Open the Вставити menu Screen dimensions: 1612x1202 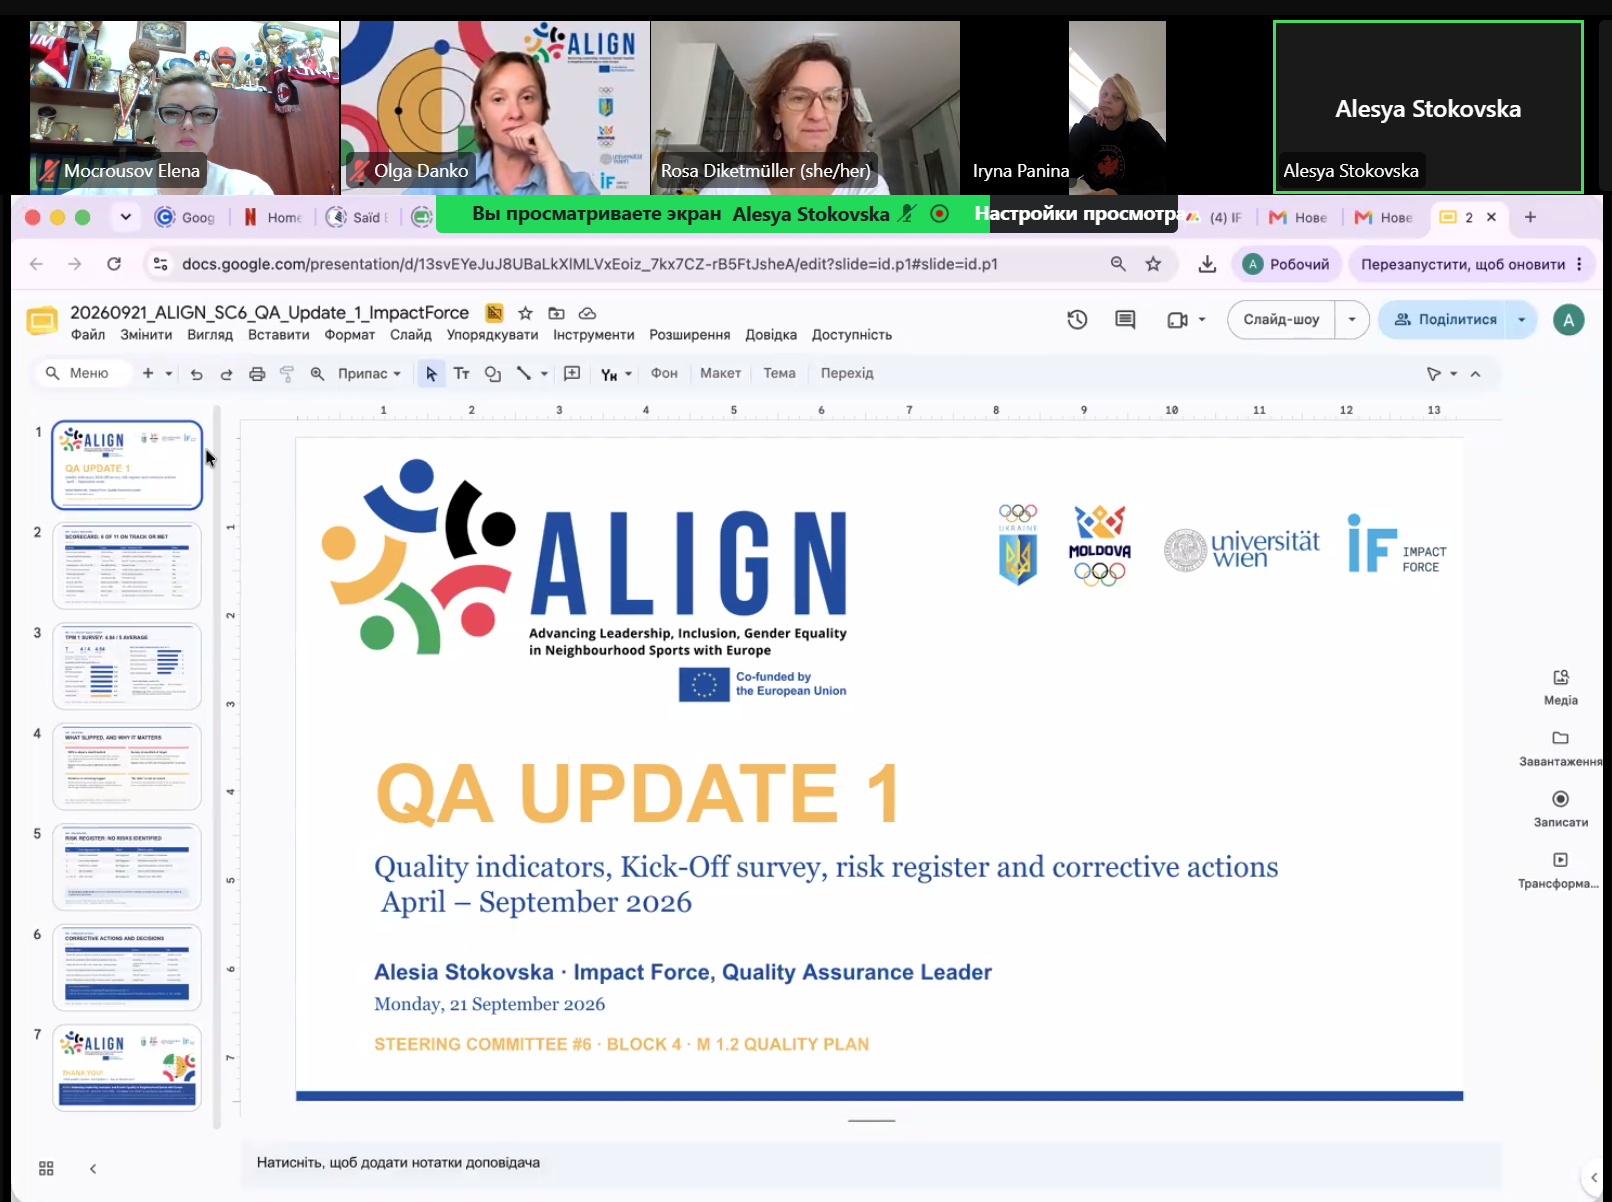click(279, 335)
